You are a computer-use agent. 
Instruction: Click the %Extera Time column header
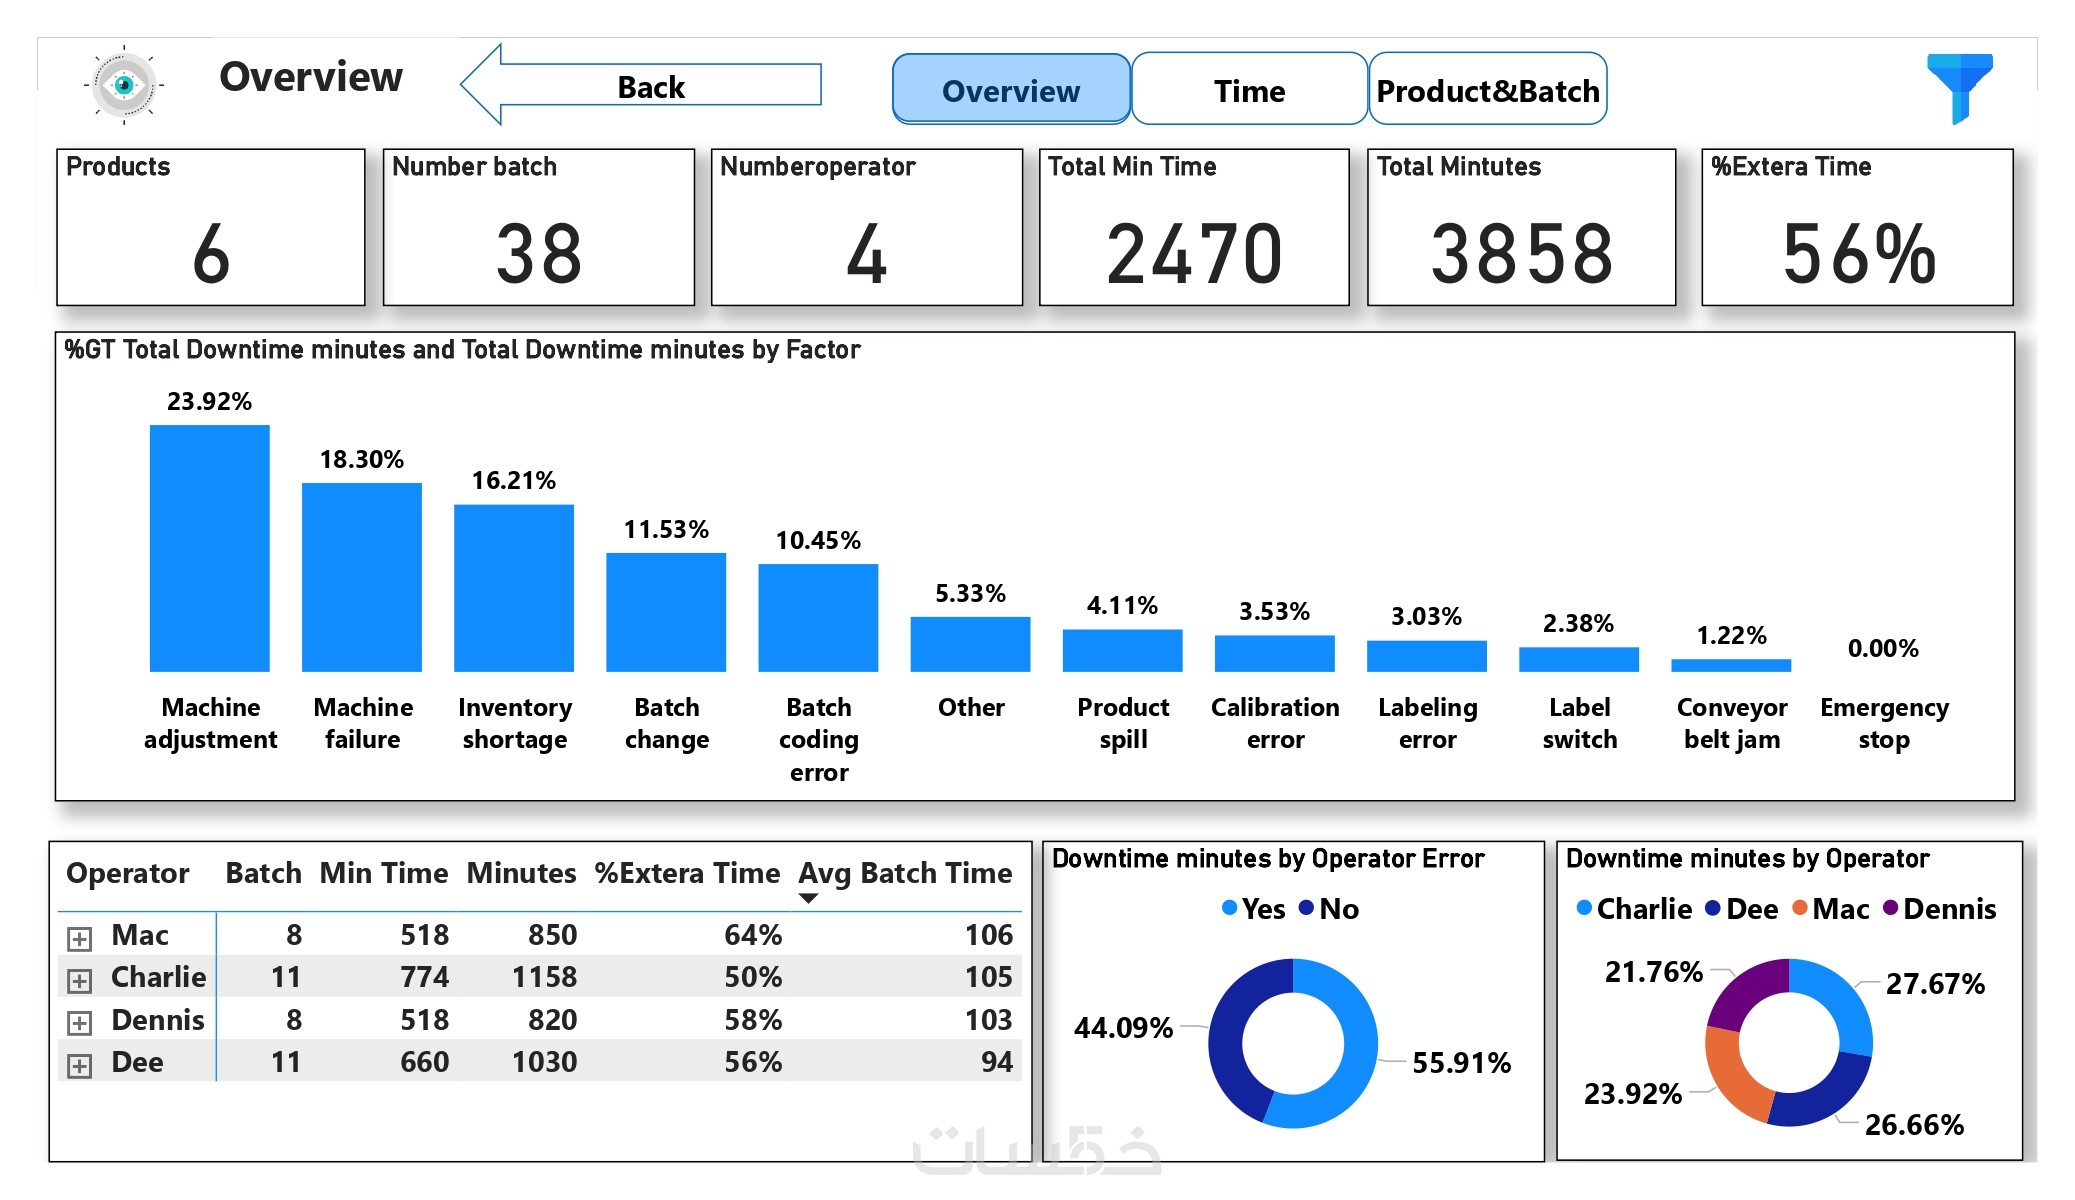point(686,873)
